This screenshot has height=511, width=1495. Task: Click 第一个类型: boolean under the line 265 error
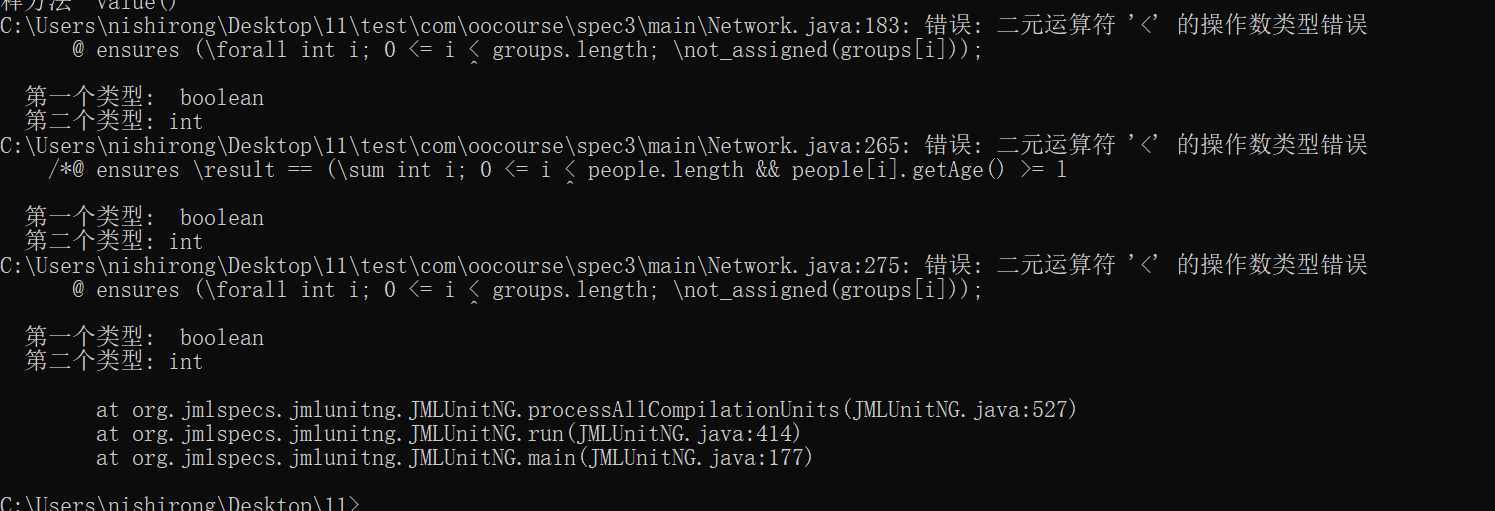(x=144, y=218)
